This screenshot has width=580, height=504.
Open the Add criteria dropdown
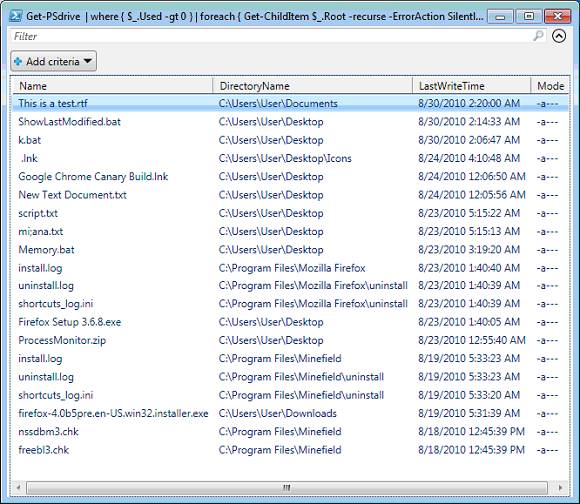click(54, 61)
